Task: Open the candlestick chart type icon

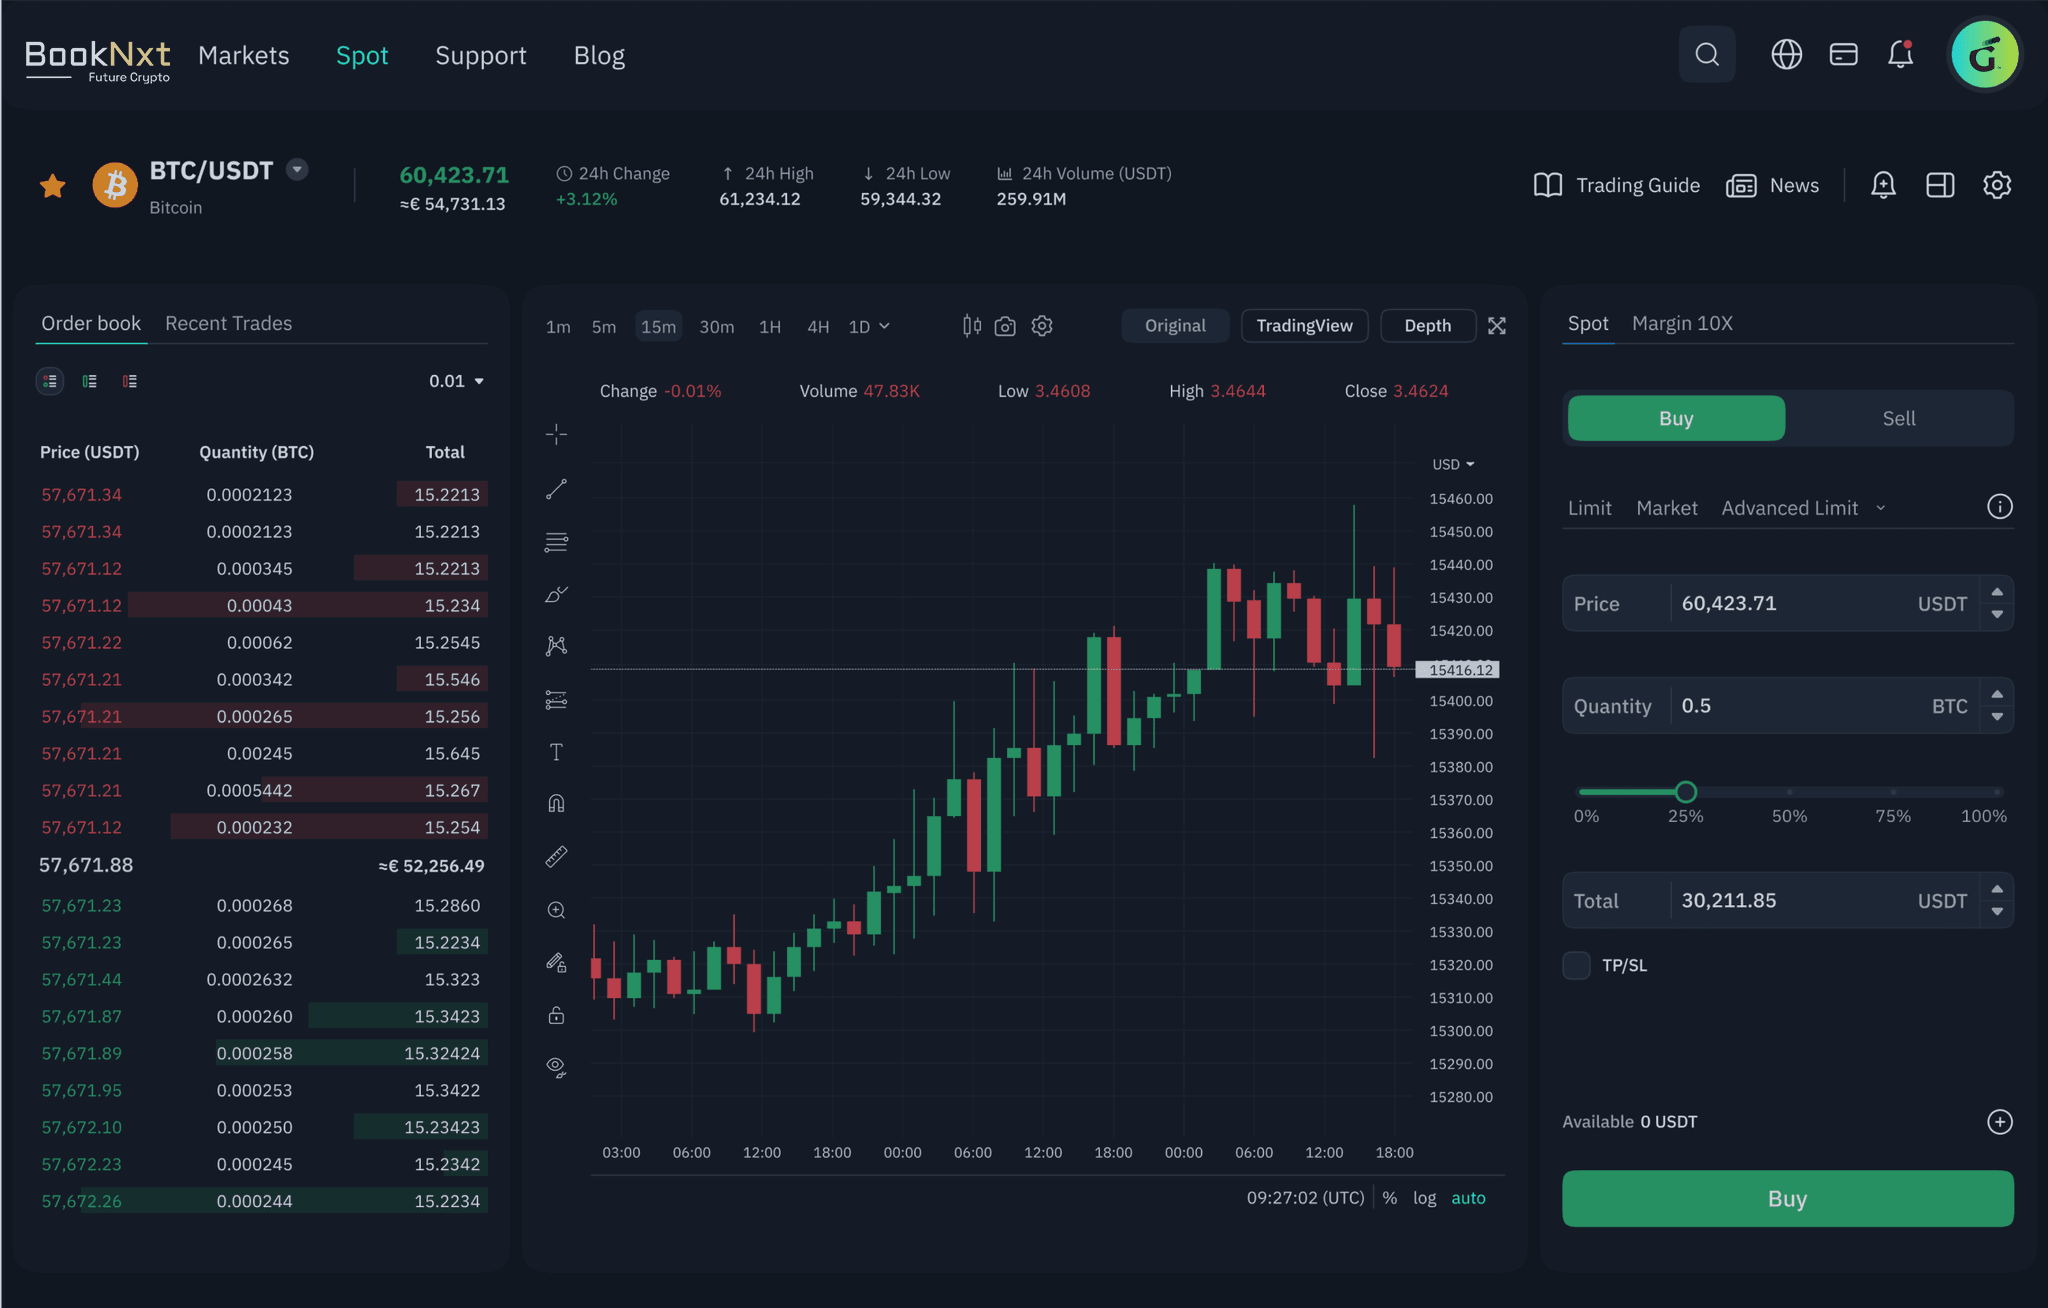Action: [x=971, y=326]
